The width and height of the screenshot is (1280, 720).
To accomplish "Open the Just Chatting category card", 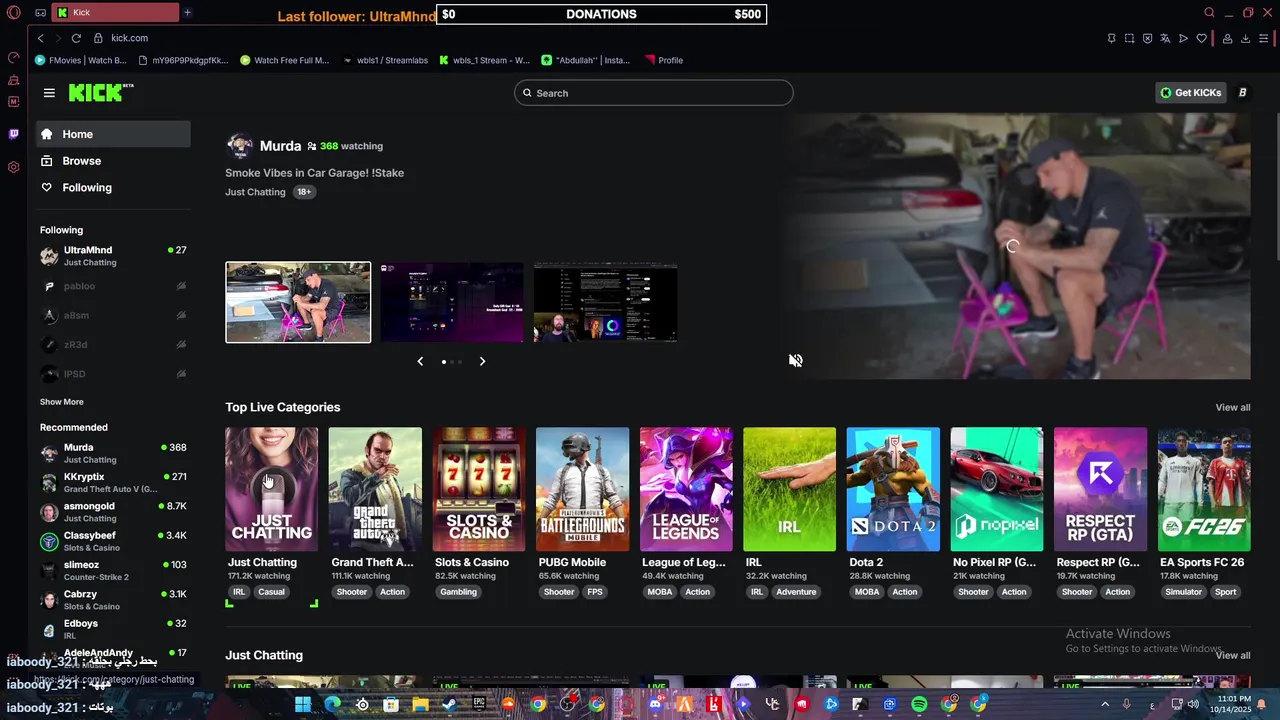I will click(272, 490).
